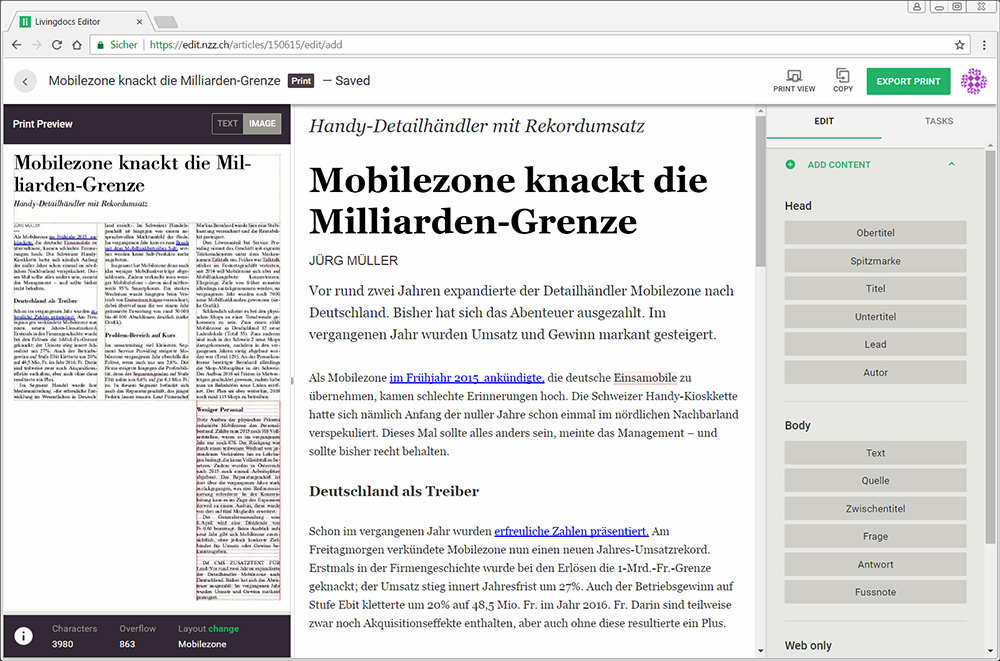Click the 'Handy-Detailhändler mit Rekordumsatz' overline
Image resolution: width=1000 pixels, height=661 pixels.
coord(476,126)
